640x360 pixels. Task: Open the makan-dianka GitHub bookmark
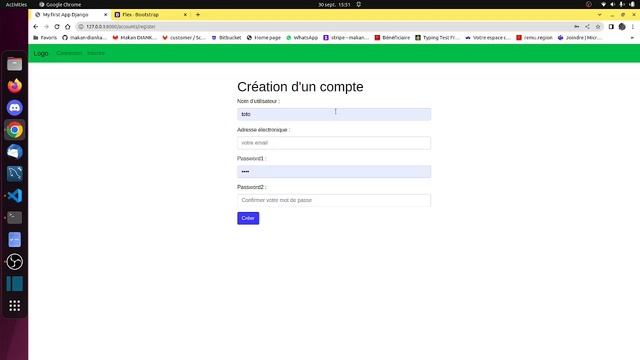(84, 38)
